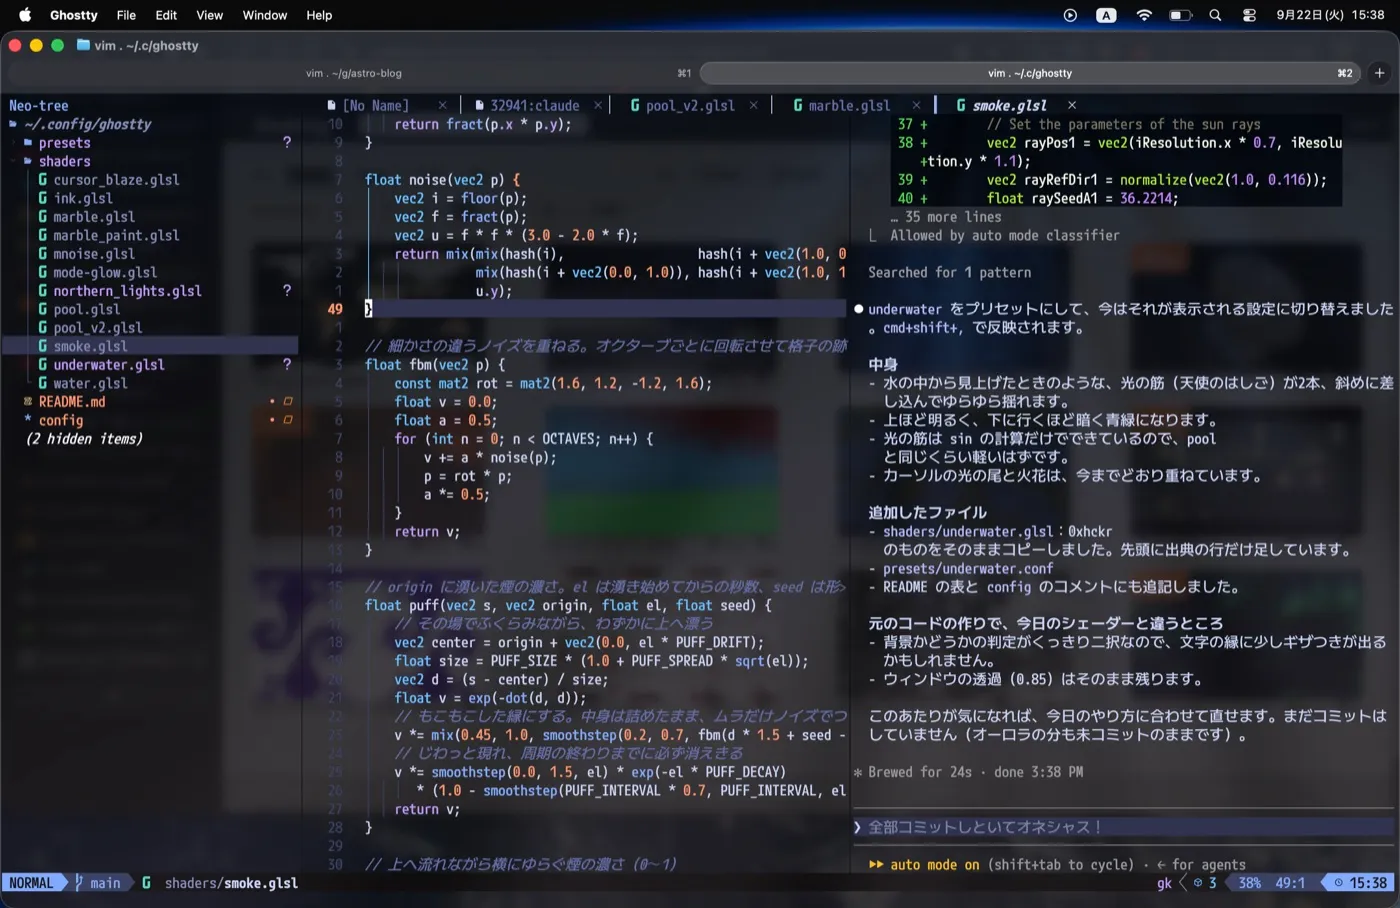The width and height of the screenshot is (1400, 908).
Task: Open smoke.glsl in the Neo-tree list
Action: 90,346
